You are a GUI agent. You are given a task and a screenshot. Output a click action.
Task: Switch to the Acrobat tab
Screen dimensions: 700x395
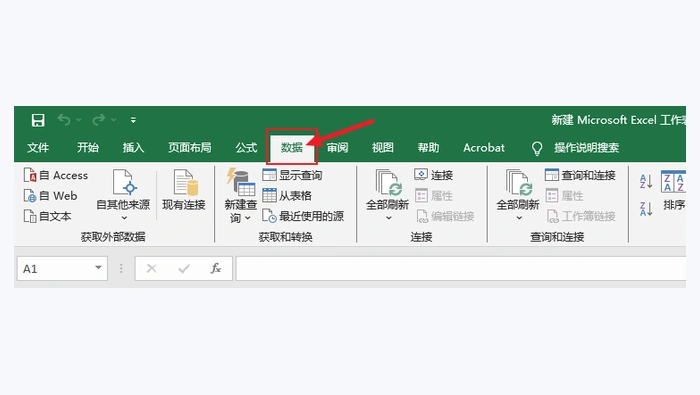click(x=484, y=148)
